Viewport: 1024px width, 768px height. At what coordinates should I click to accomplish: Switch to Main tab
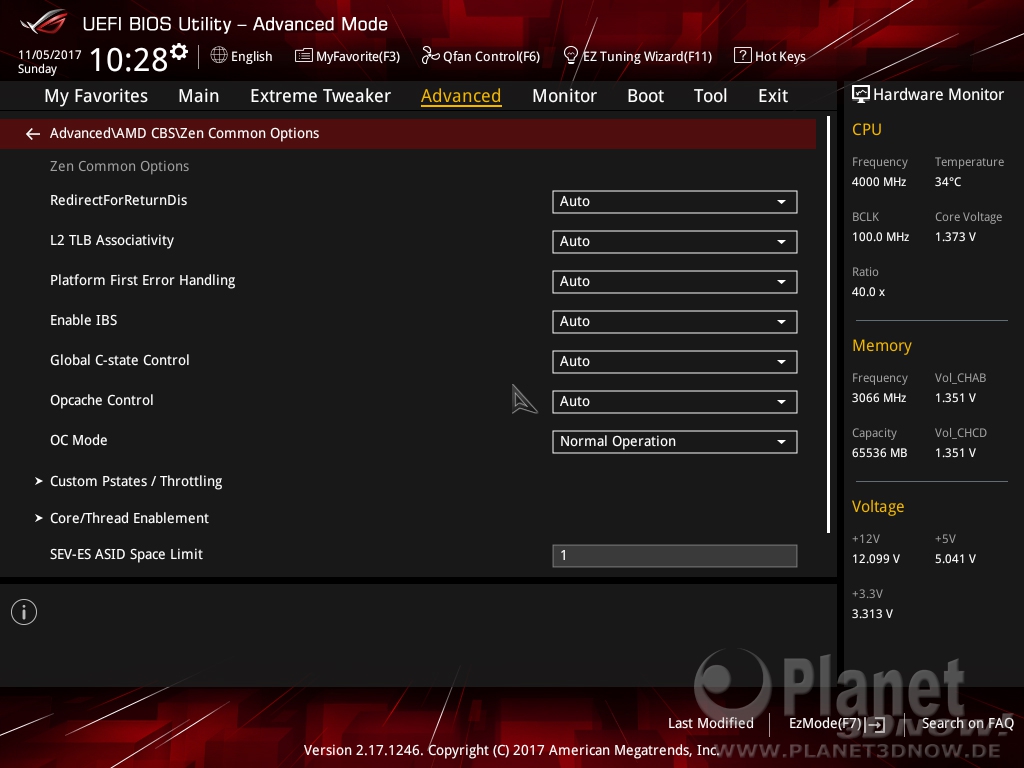[x=199, y=96]
